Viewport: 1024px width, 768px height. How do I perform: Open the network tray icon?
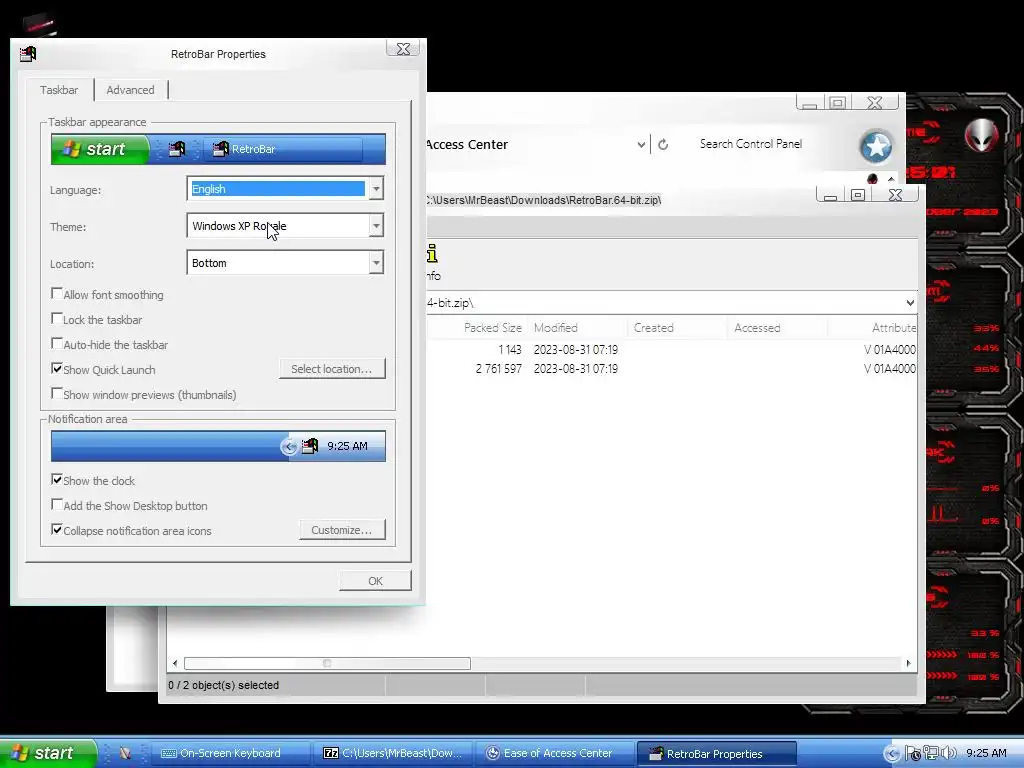[x=930, y=754]
